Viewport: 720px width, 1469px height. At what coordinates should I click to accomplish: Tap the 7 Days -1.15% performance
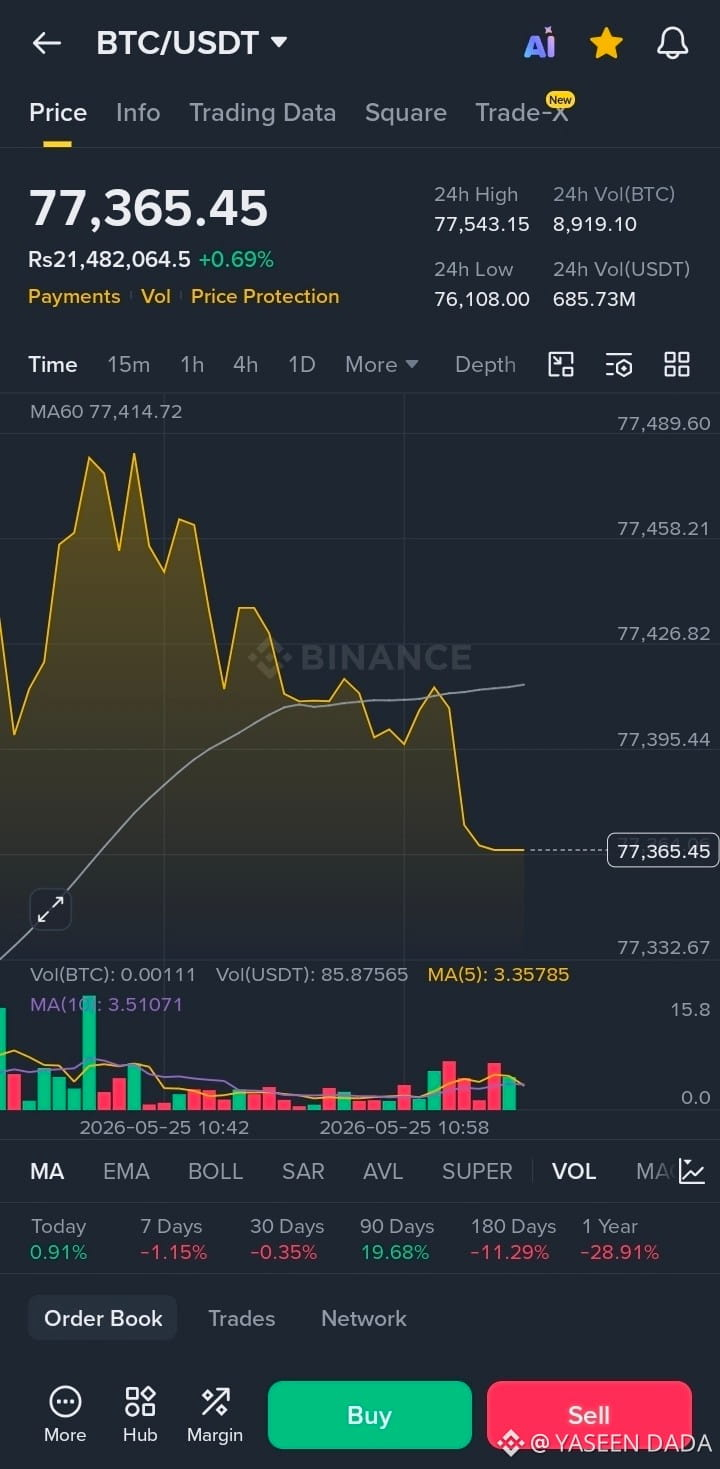(x=173, y=1239)
